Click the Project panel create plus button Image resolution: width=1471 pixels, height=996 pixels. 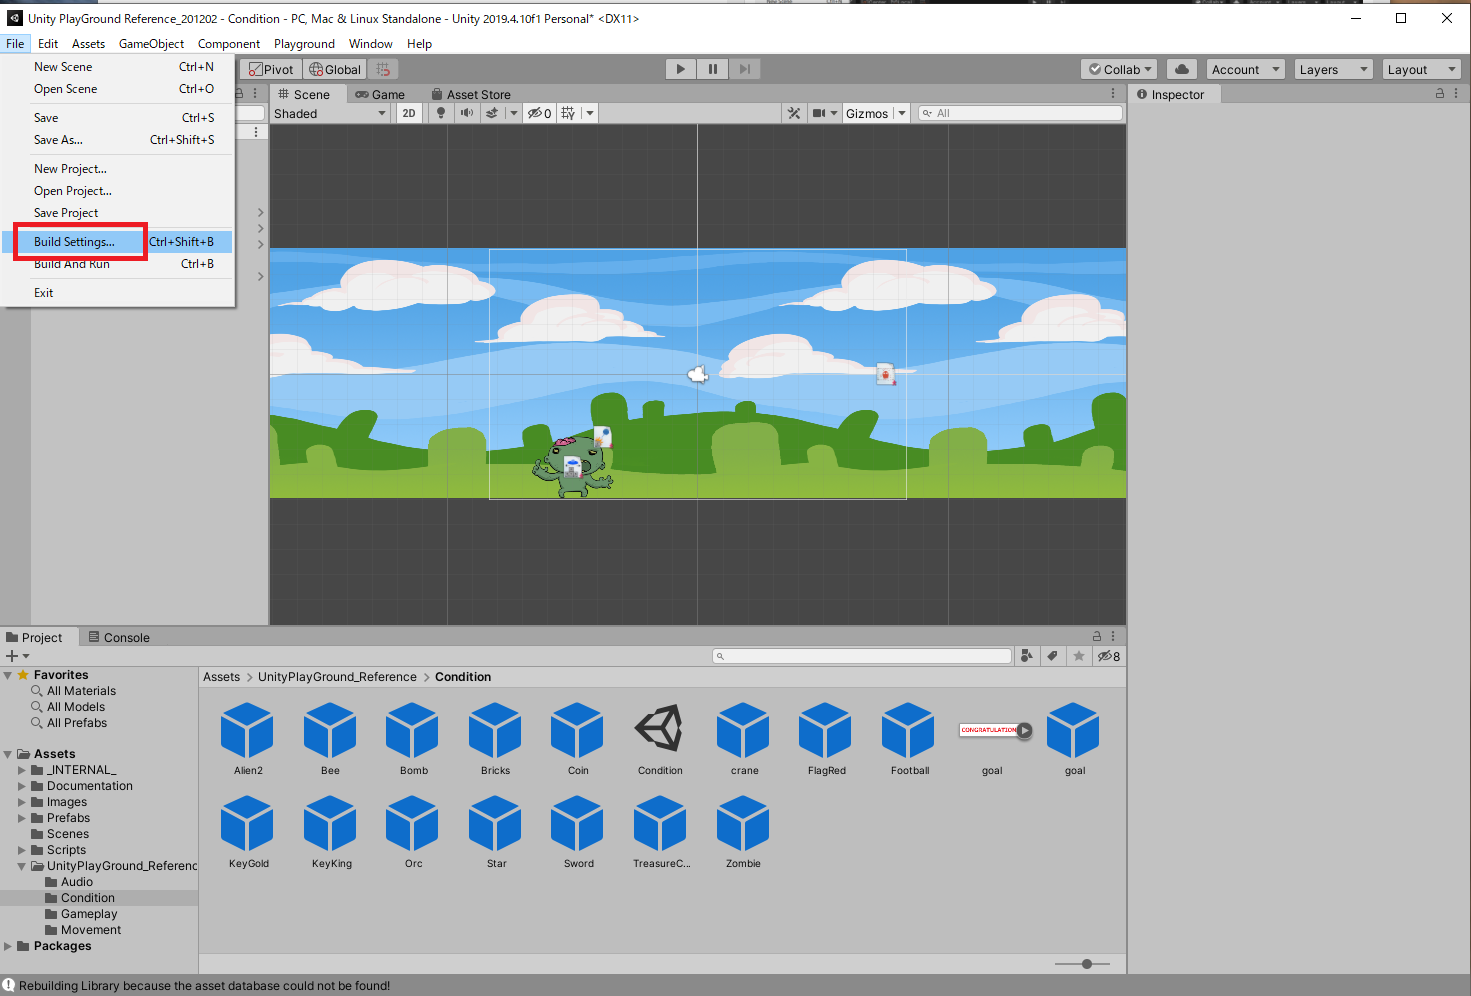click(17, 656)
